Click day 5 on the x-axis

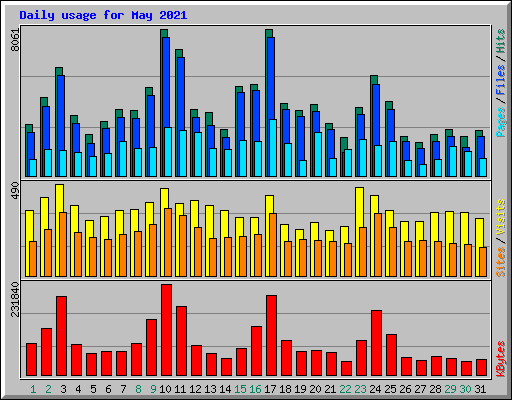point(93,389)
